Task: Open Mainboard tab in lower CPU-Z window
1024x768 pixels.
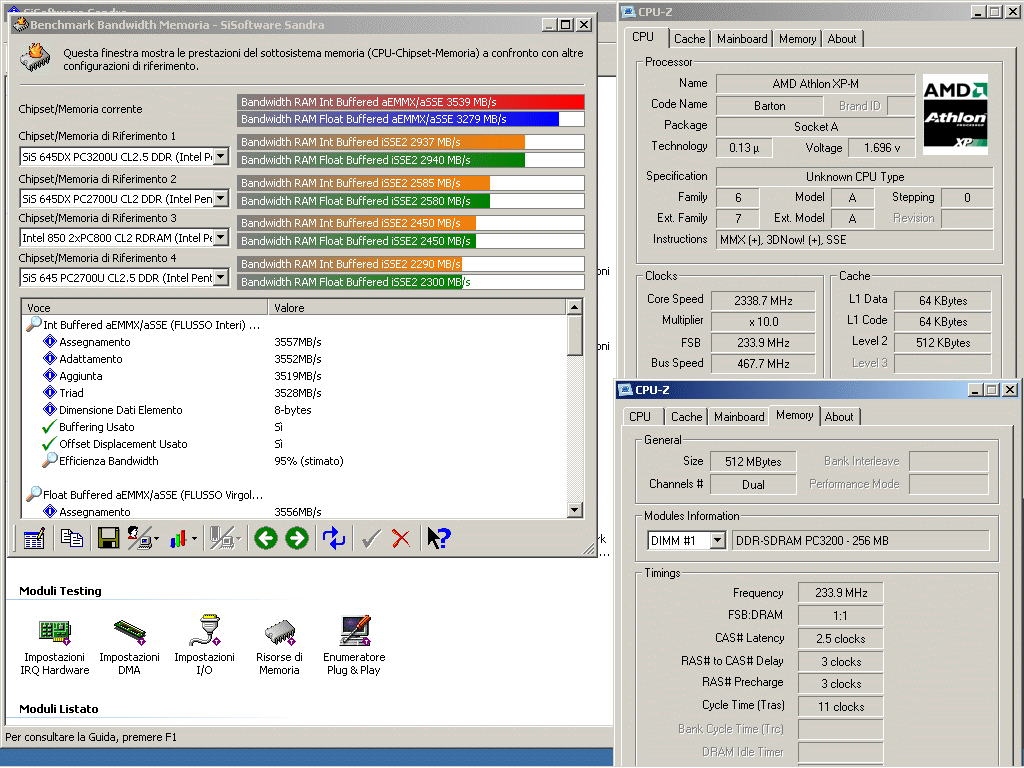Action: click(739, 417)
